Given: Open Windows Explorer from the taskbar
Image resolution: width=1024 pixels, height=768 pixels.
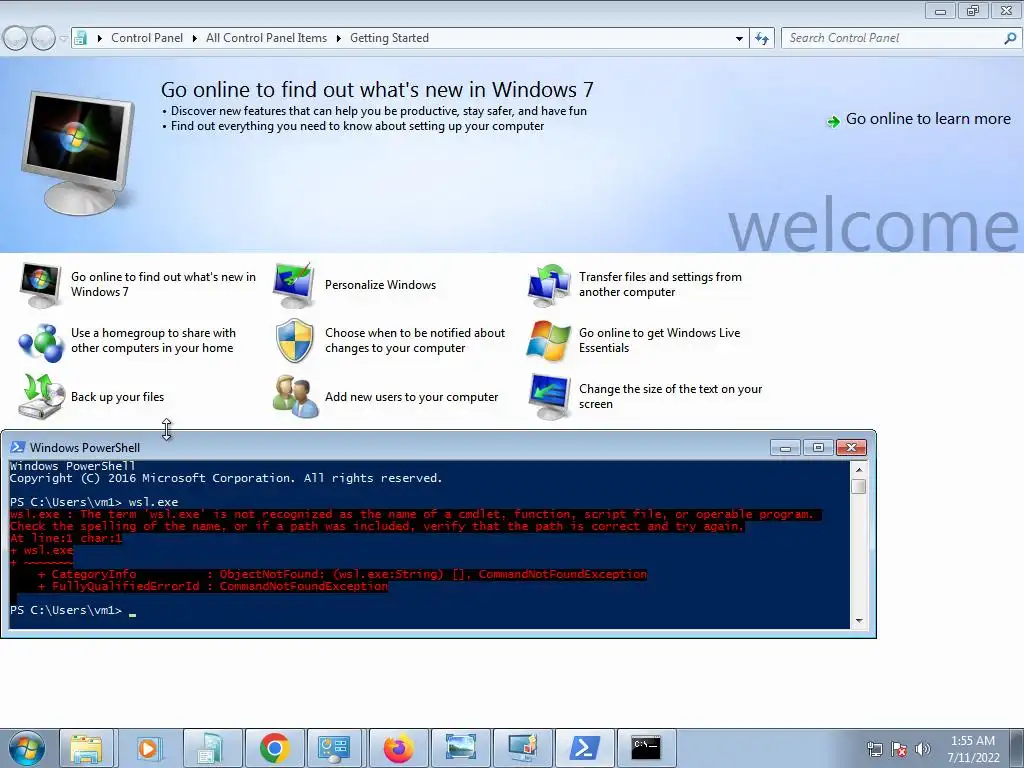Looking at the screenshot, I should pyautogui.click(x=87, y=748).
